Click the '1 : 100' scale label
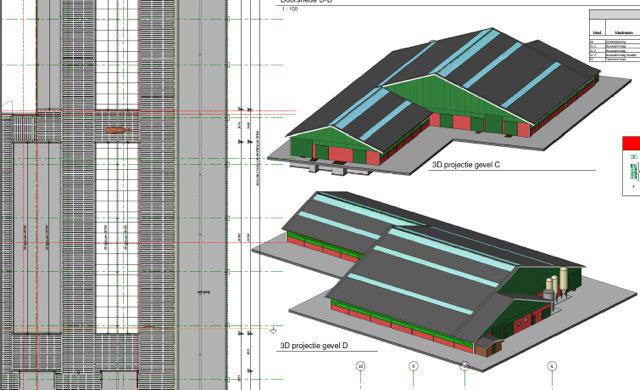The height and width of the screenshot is (390, 640). point(290,9)
